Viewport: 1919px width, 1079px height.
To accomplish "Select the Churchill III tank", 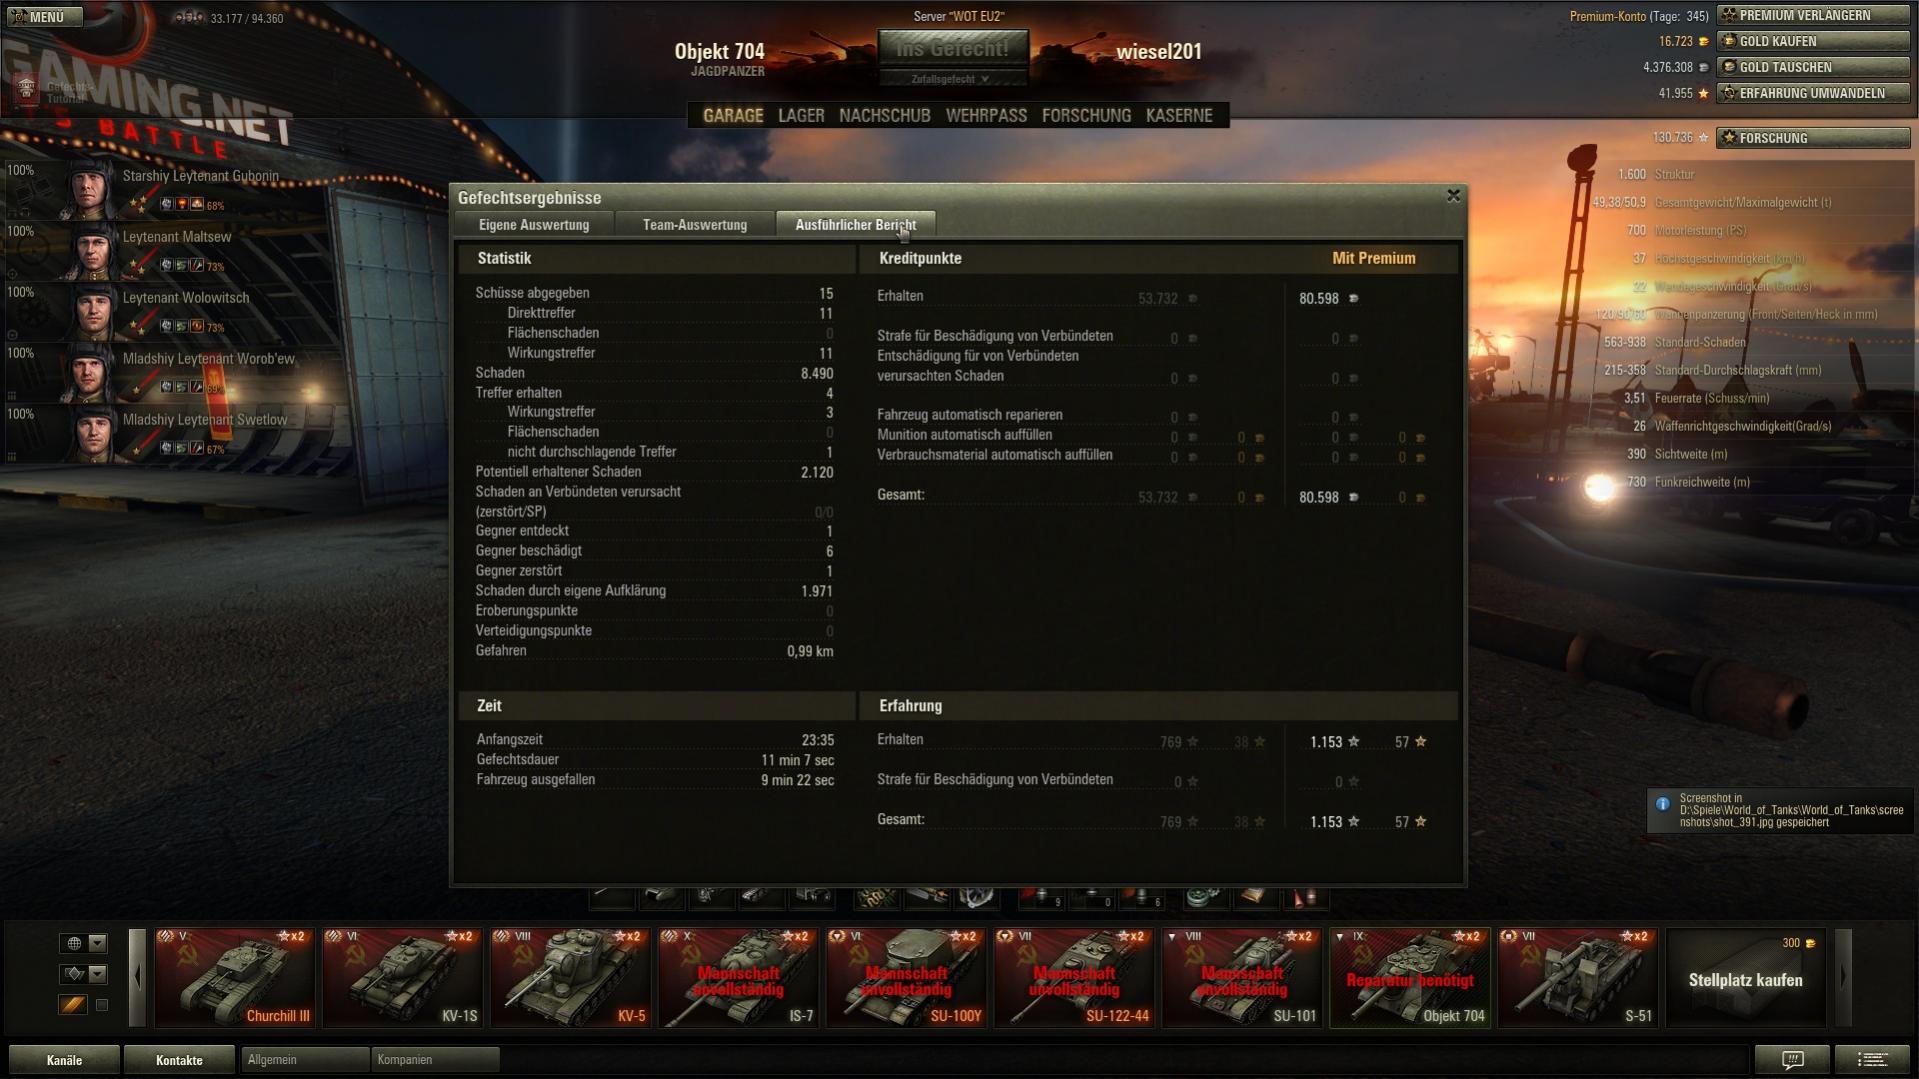I will click(235, 978).
